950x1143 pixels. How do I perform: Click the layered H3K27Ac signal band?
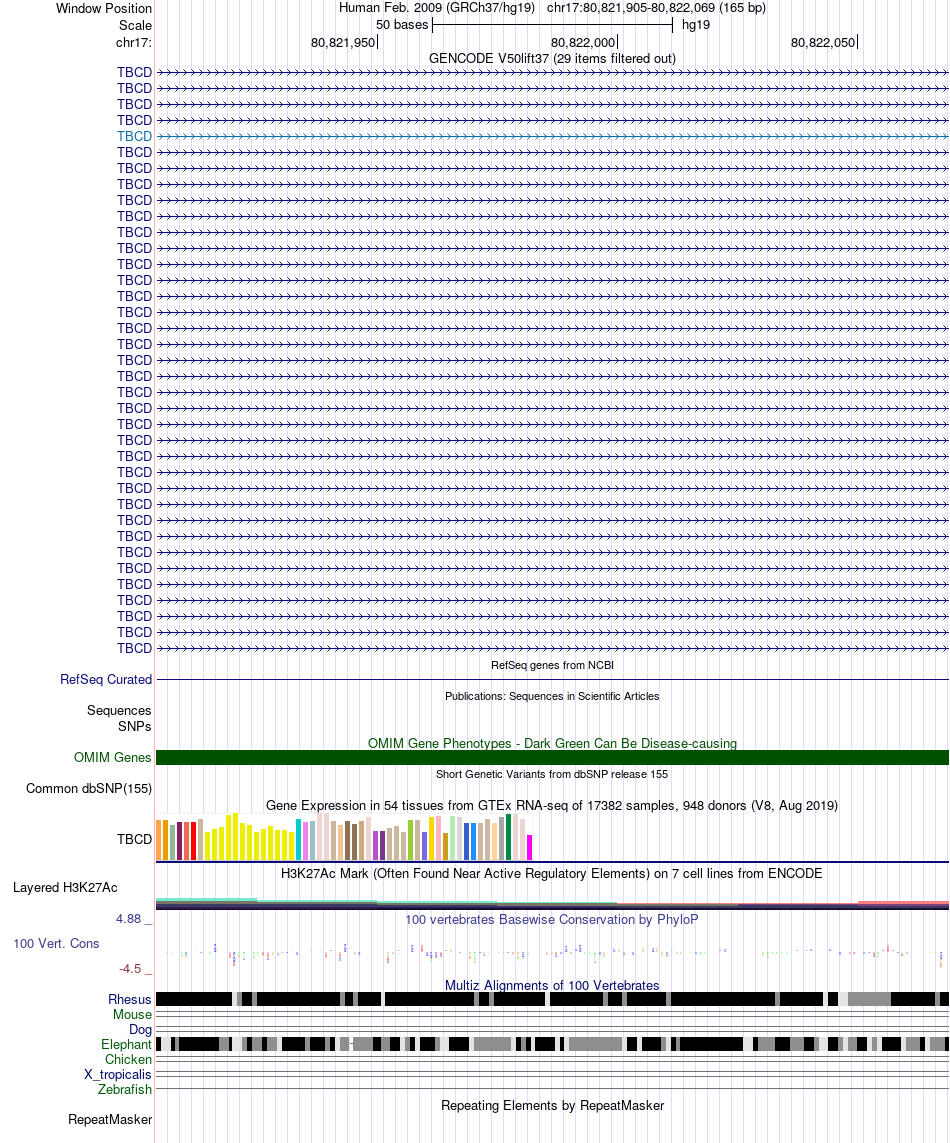[x=553, y=904]
